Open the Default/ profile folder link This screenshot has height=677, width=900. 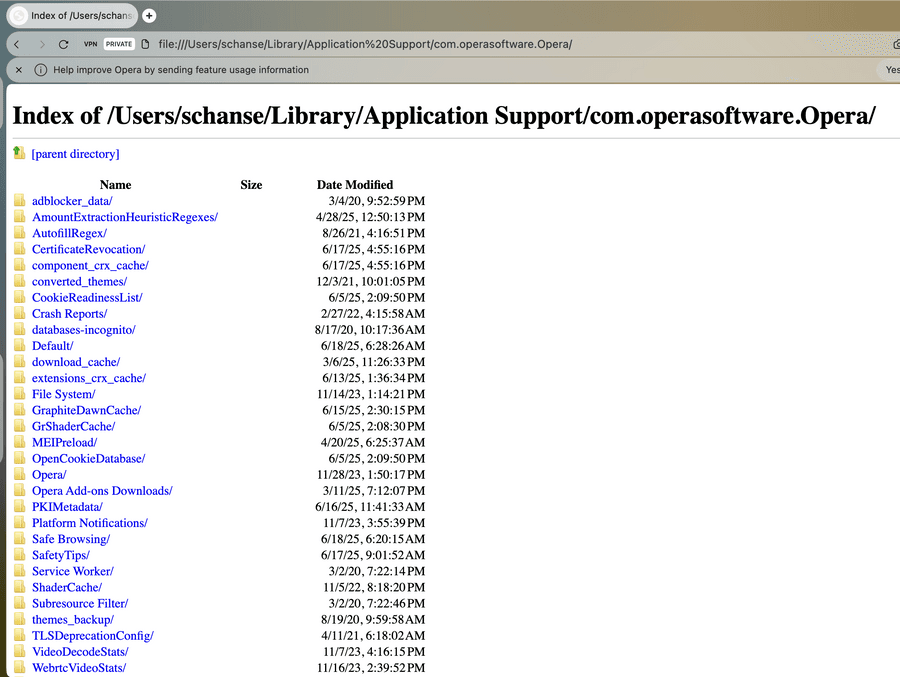click(53, 346)
